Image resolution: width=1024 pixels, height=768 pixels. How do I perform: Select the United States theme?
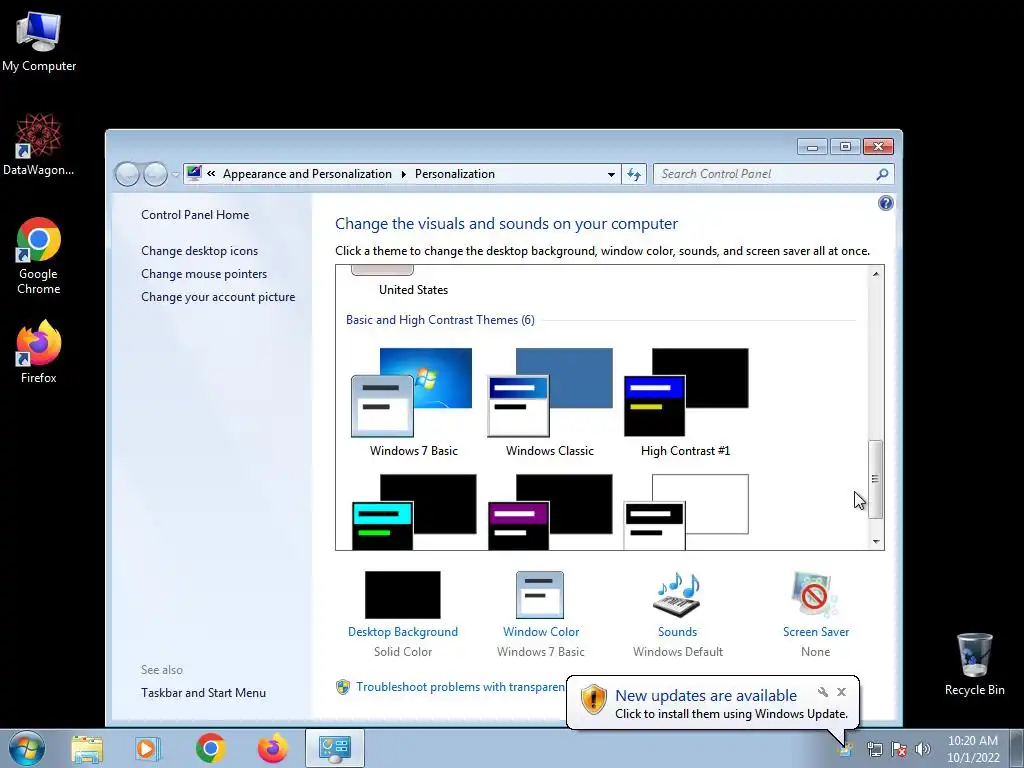(413, 282)
